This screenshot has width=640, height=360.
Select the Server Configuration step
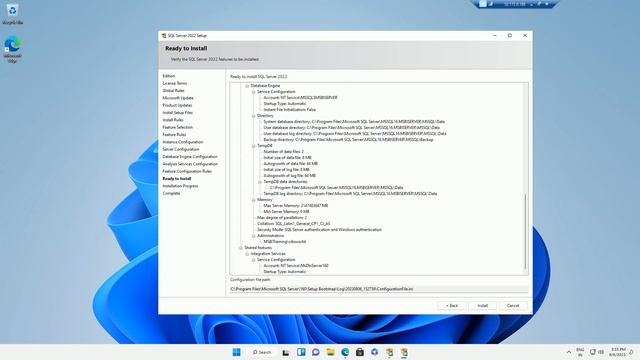tap(181, 149)
